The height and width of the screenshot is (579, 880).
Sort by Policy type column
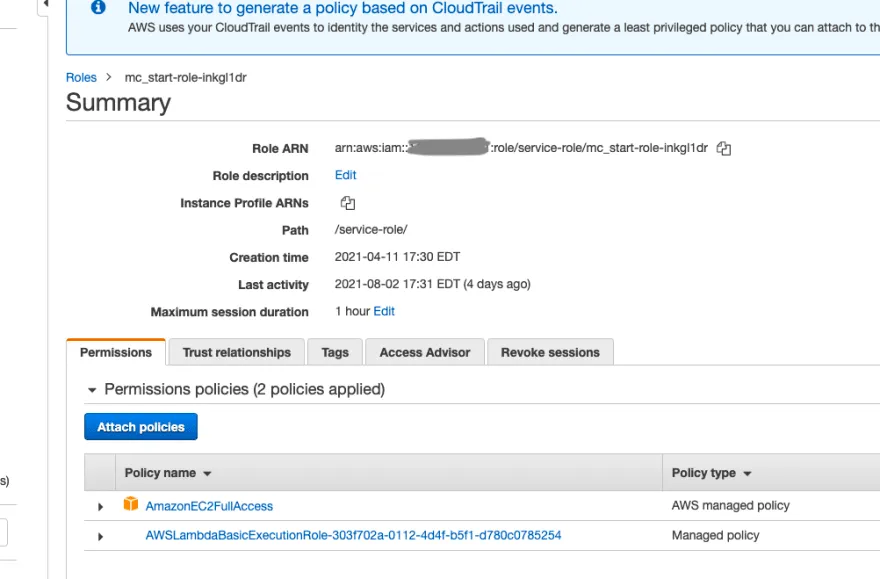(x=711, y=473)
